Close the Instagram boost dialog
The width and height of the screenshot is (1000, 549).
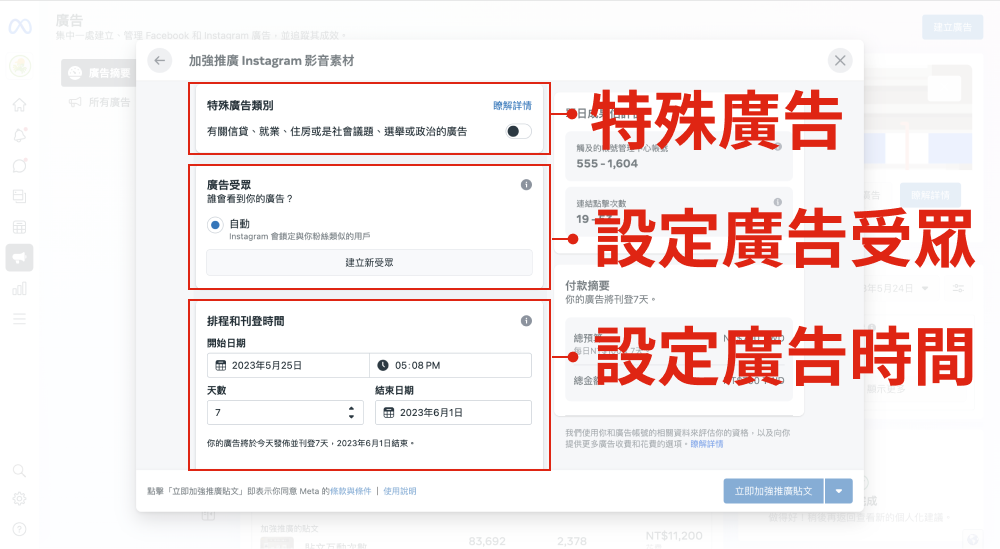pyautogui.click(x=840, y=61)
